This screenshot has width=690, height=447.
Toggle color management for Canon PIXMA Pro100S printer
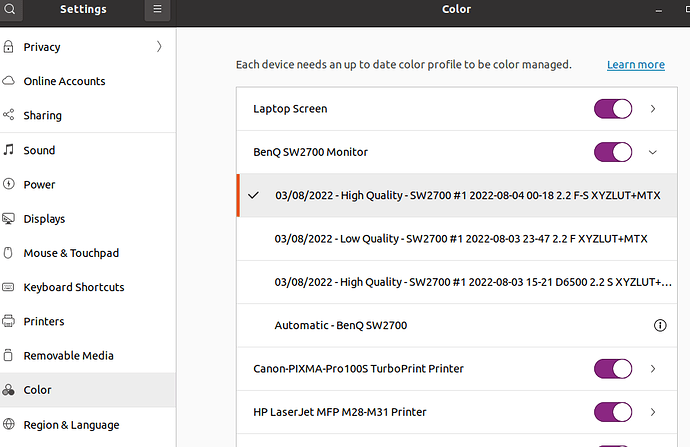[613, 369]
